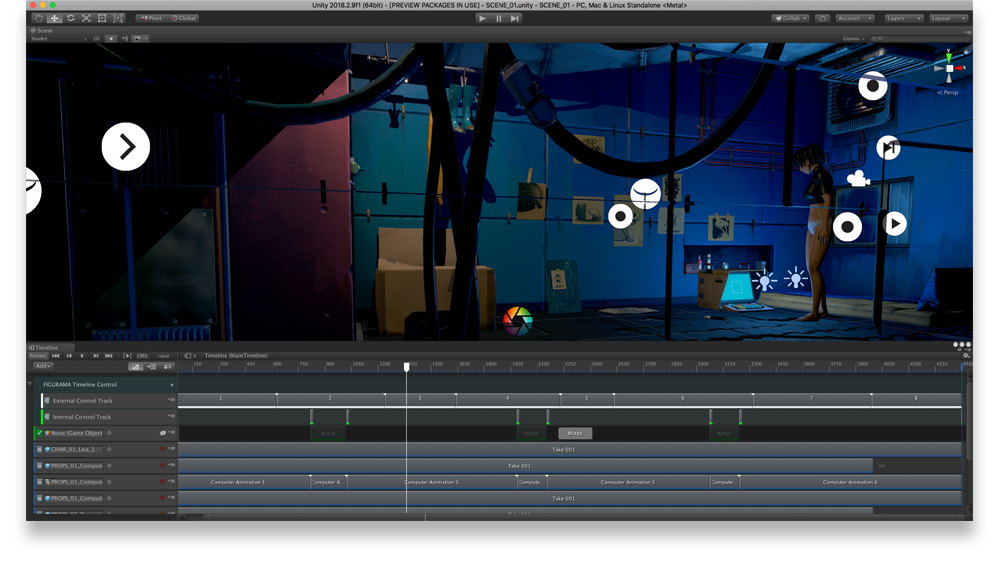Uncheck the None (Game Object) track checkbox
The width and height of the screenshot is (1000, 575).
click(40, 433)
